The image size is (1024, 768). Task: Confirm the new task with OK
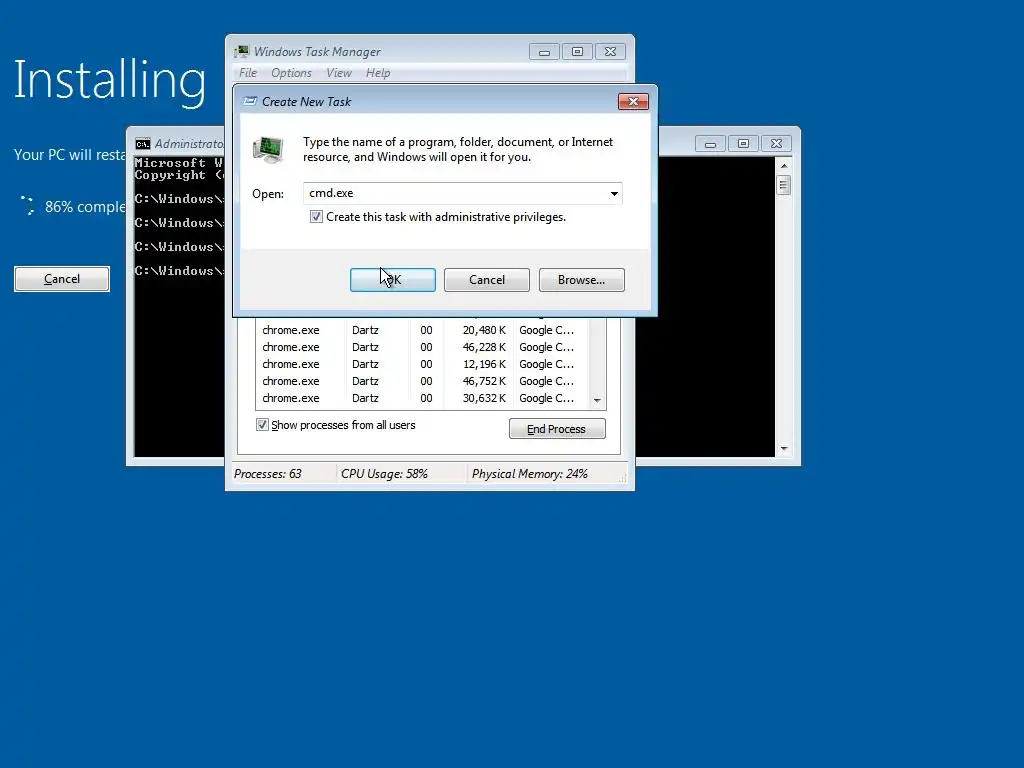click(392, 280)
